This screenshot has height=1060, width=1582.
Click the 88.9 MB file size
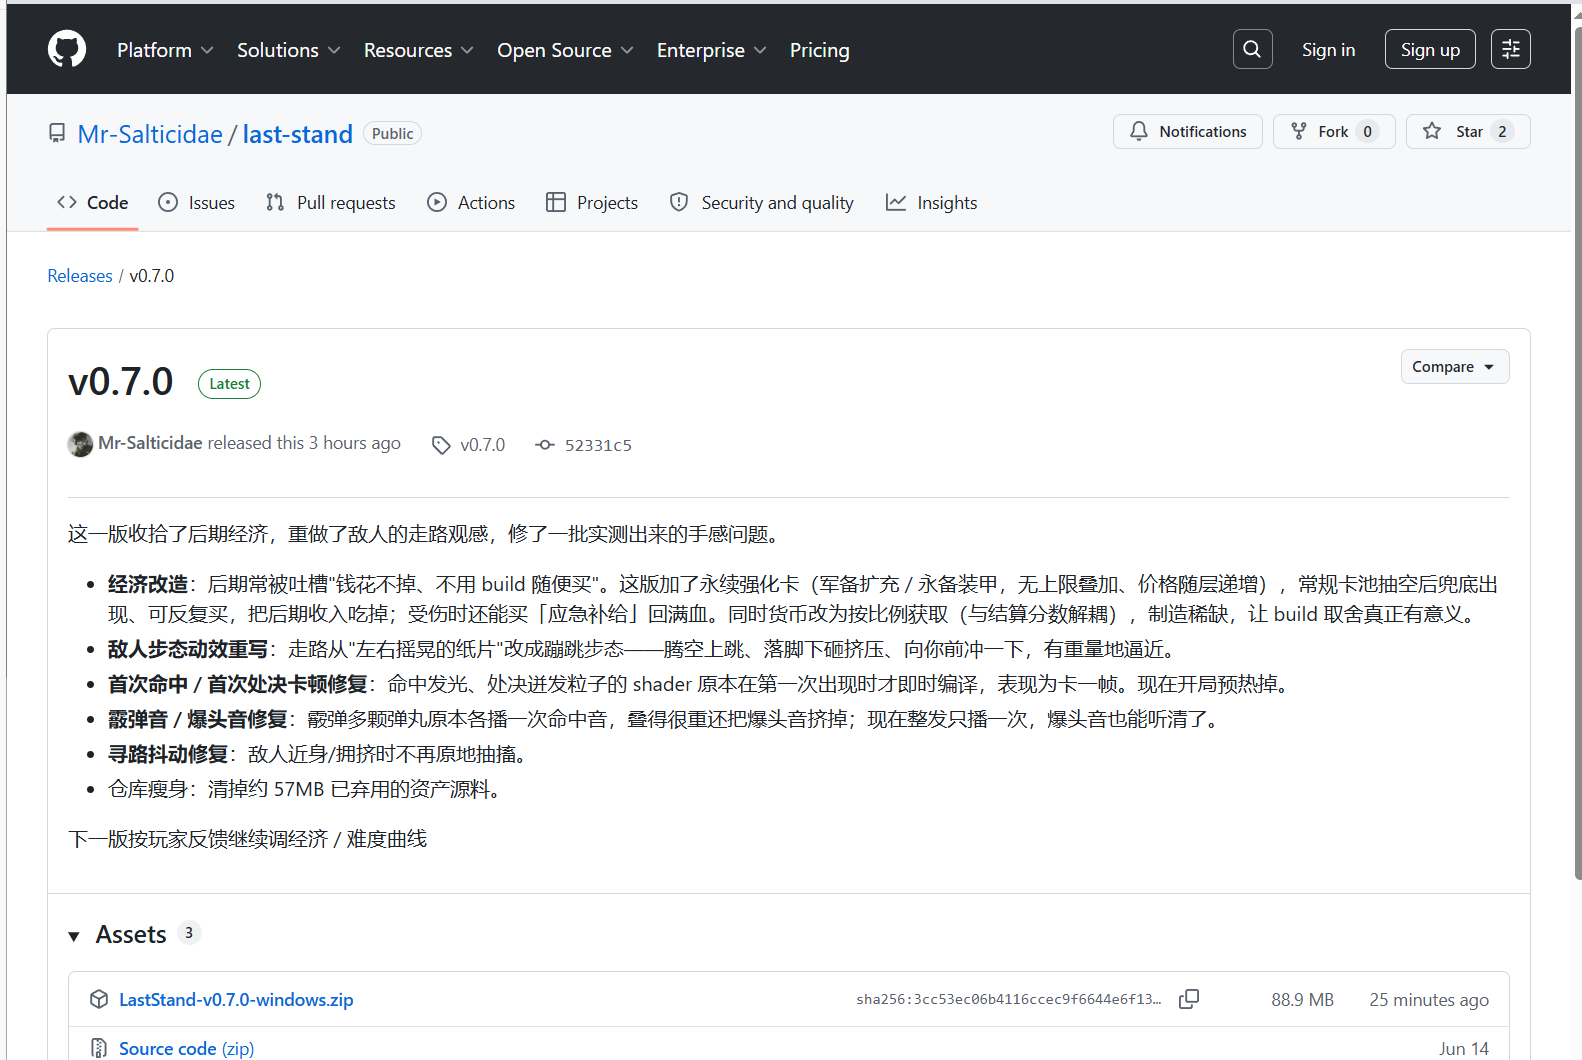(1302, 999)
